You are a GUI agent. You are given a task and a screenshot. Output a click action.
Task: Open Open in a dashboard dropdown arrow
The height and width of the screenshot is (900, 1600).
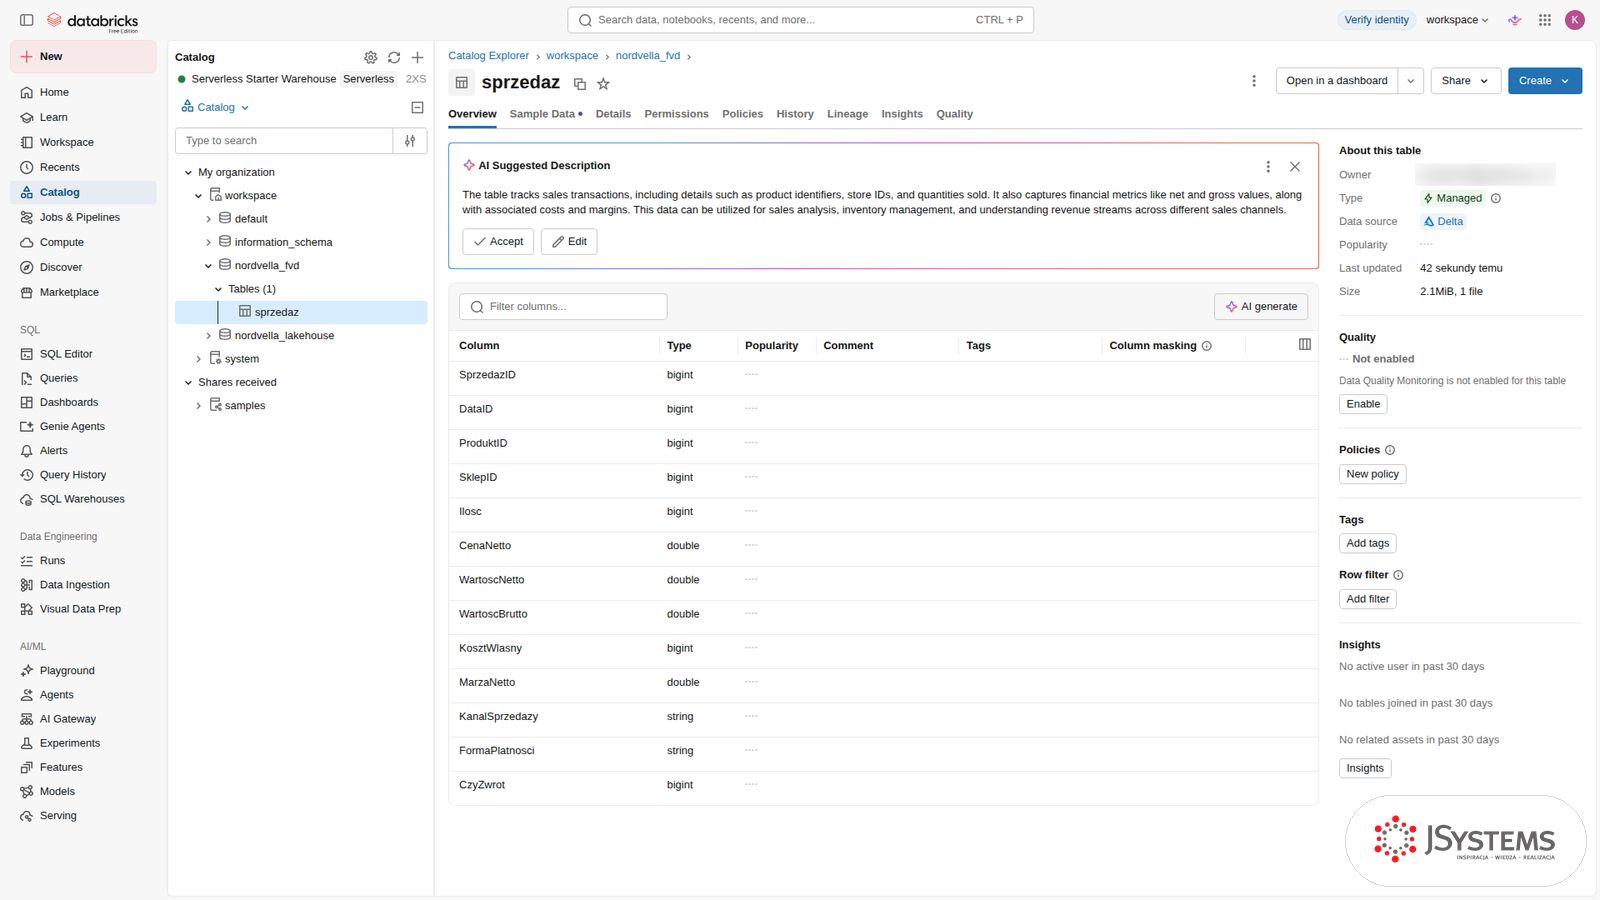[1411, 81]
